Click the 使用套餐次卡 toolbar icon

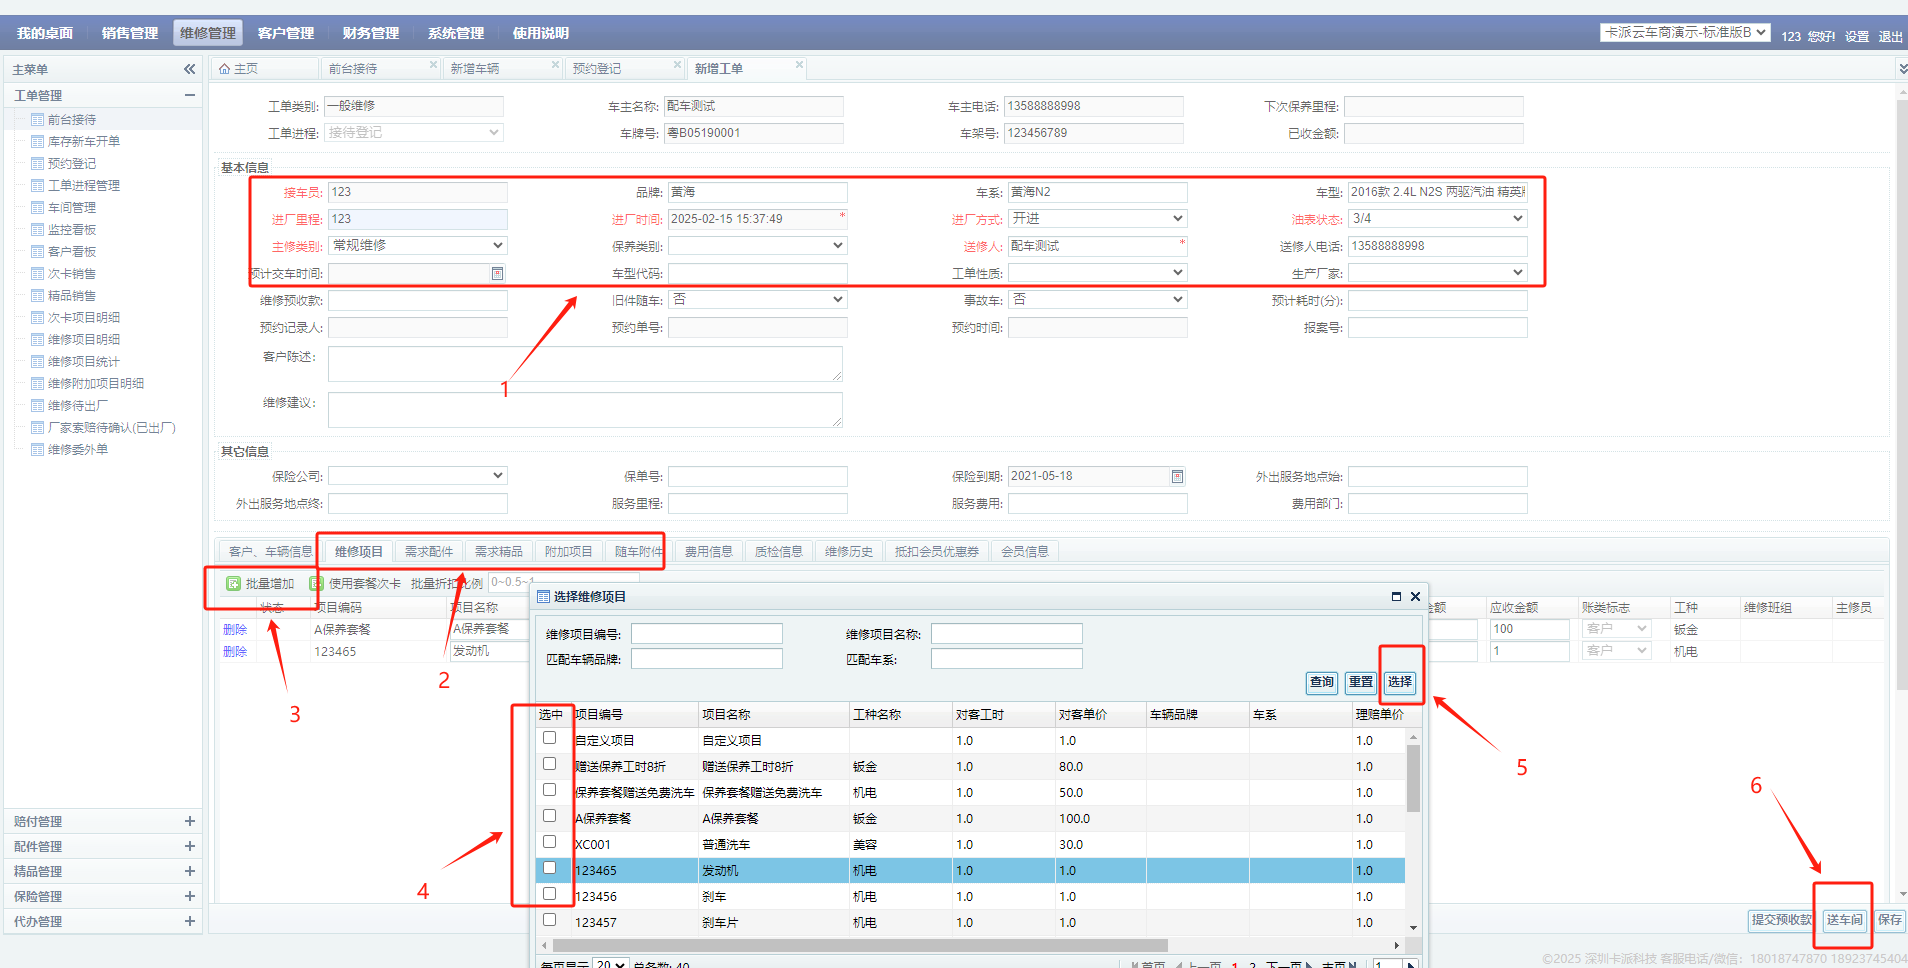tap(317, 583)
